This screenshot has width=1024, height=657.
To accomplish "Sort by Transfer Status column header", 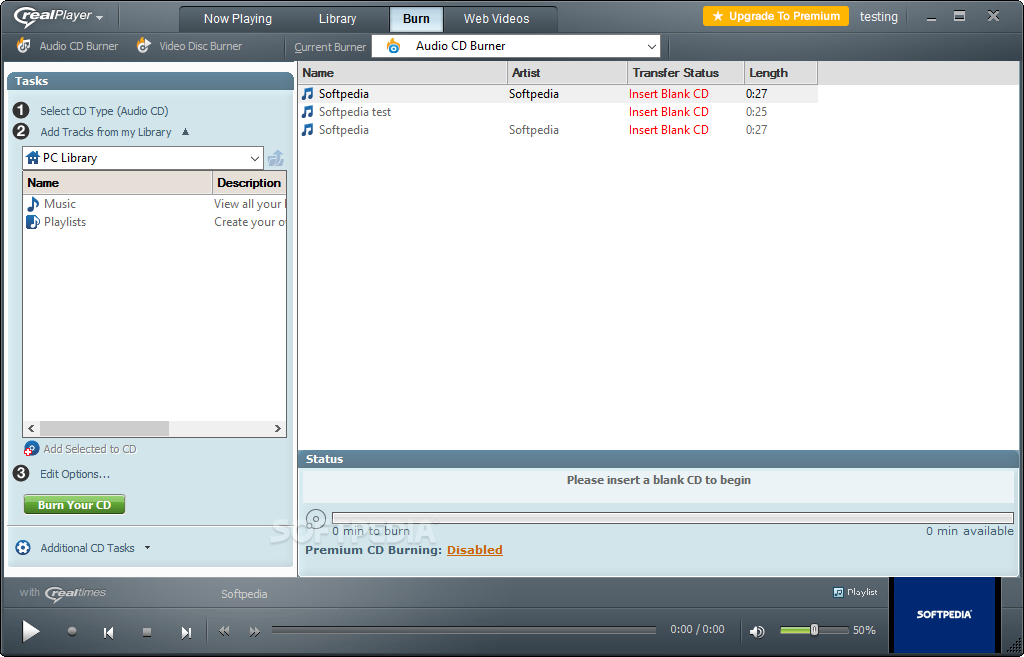I will pyautogui.click(x=686, y=73).
